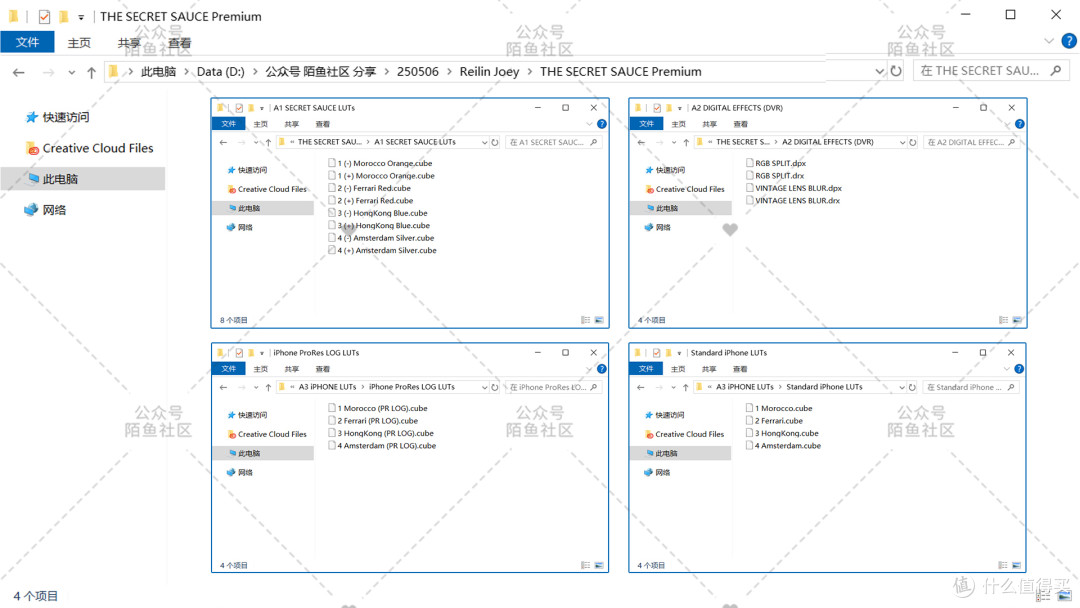The width and height of the screenshot is (1080, 608).
Task: Click A3 iPHONE LUTs breadcrumb in ProRes window
Action: [x=327, y=387]
